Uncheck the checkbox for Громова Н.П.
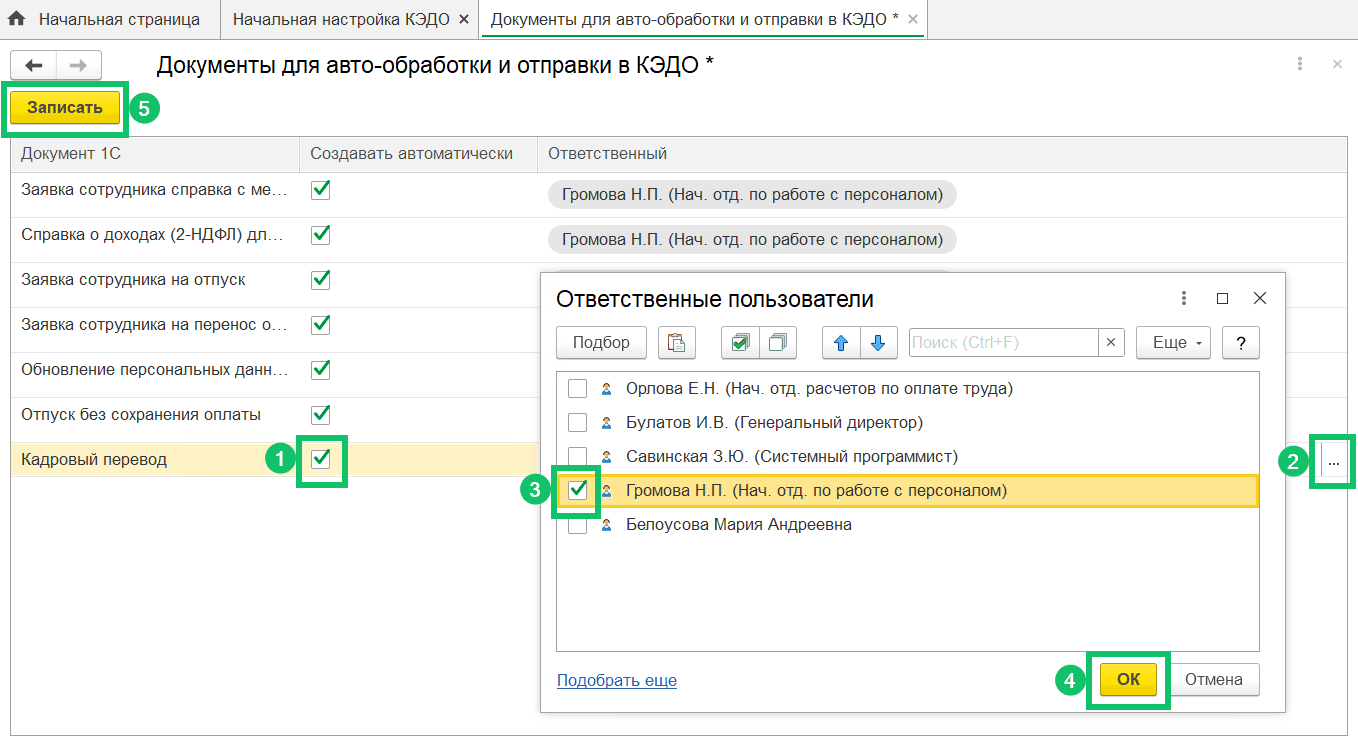The height and width of the screenshot is (745, 1358). click(x=577, y=491)
